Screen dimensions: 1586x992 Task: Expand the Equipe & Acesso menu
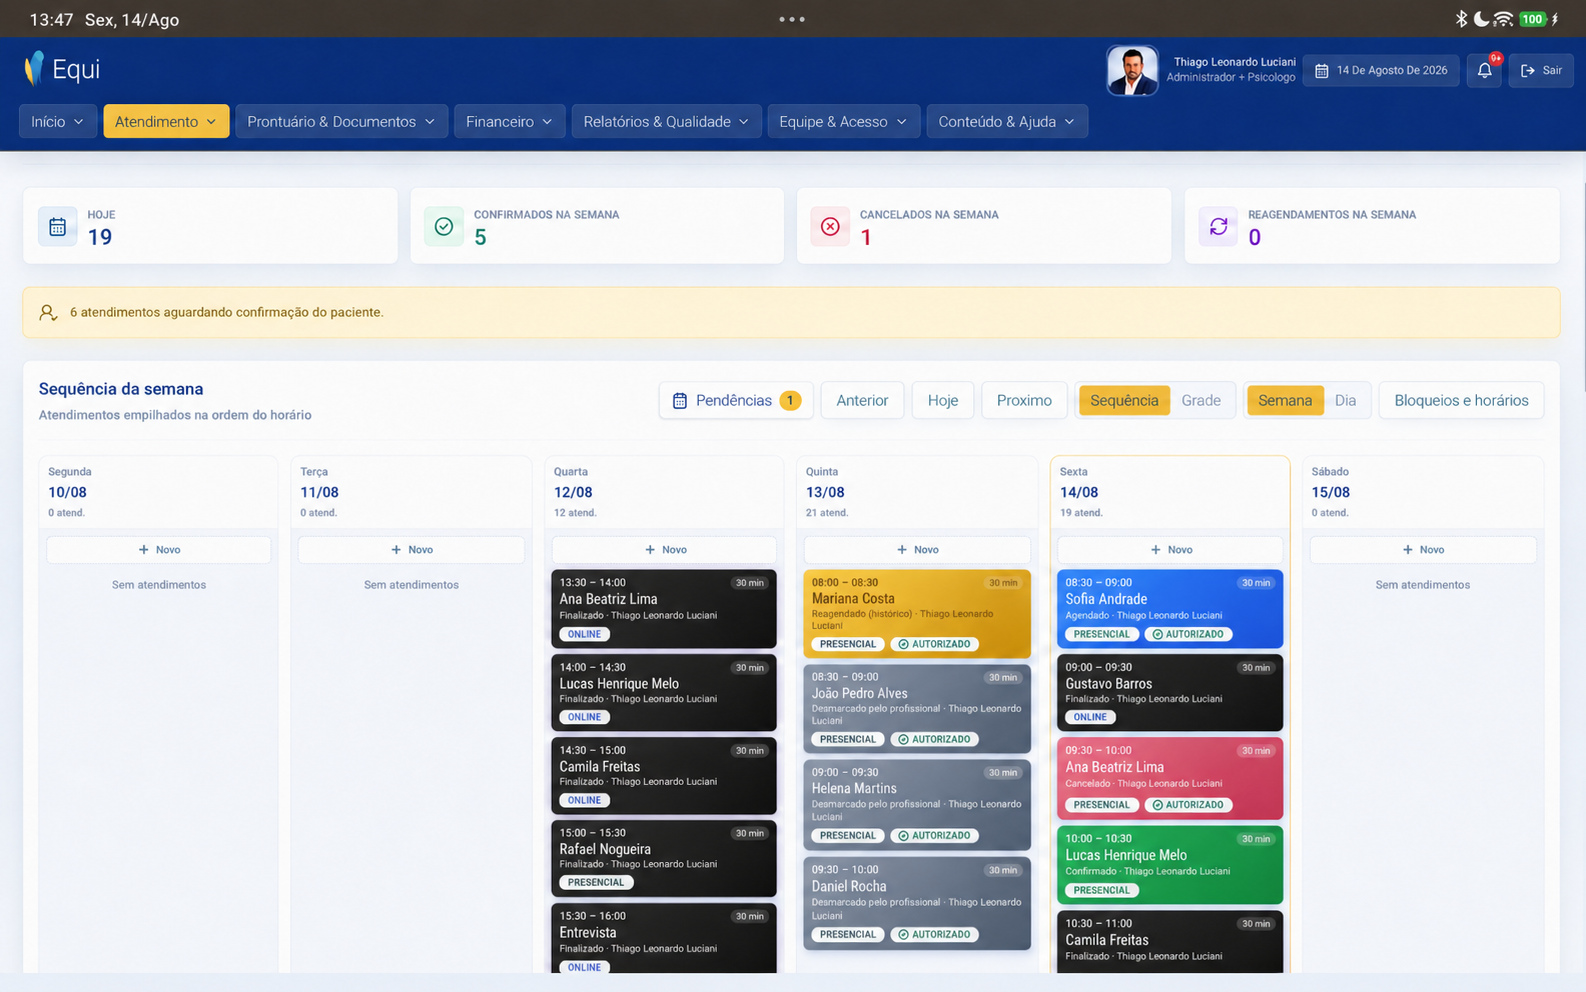click(843, 121)
